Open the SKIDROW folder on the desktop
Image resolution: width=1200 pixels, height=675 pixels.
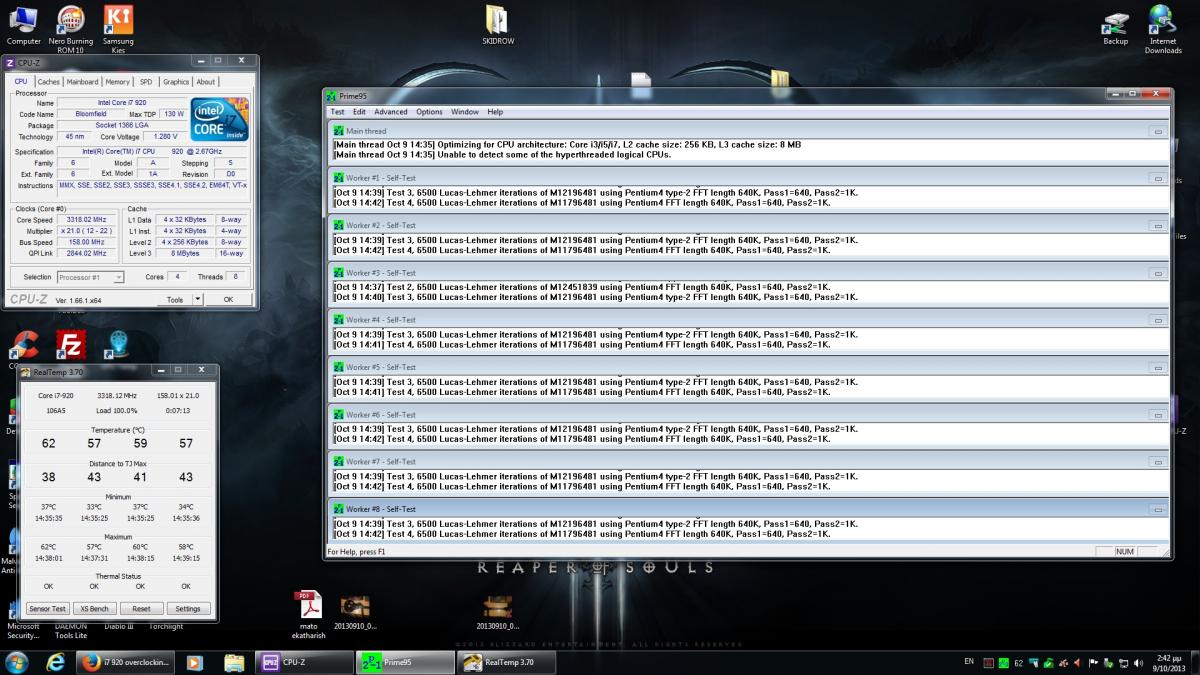(x=497, y=25)
